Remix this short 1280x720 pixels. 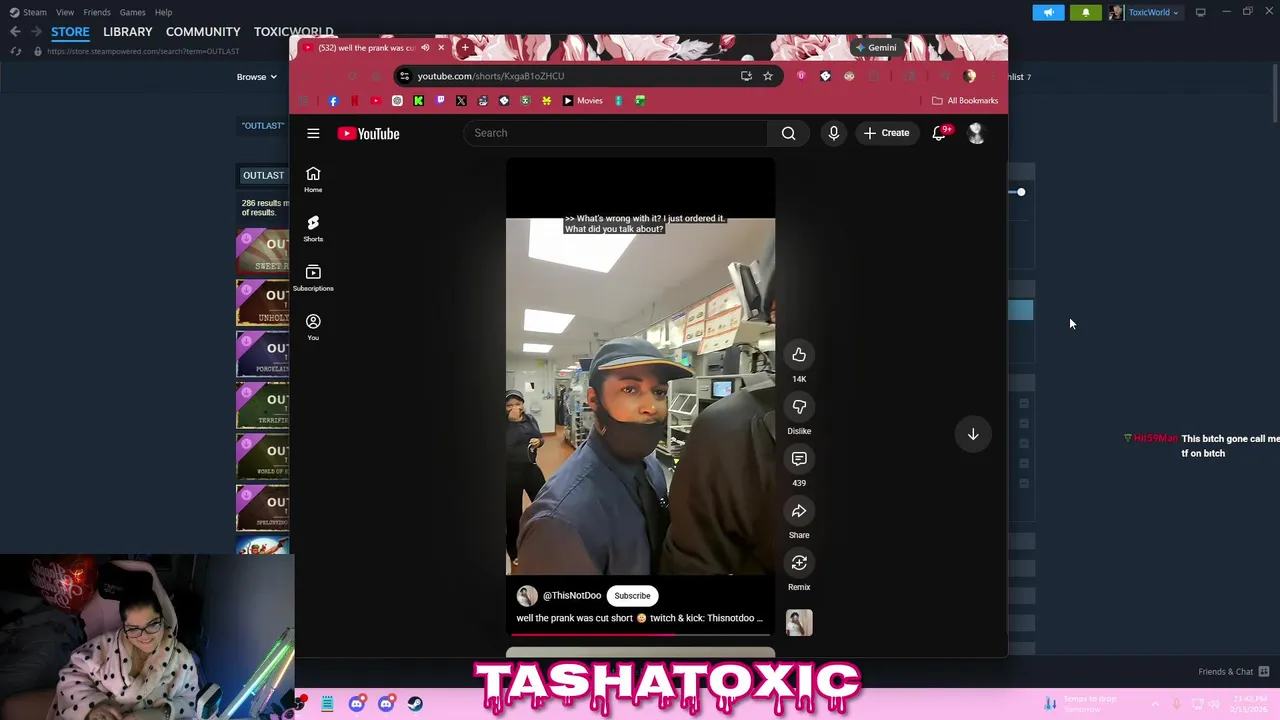click(x=799, y=563)
